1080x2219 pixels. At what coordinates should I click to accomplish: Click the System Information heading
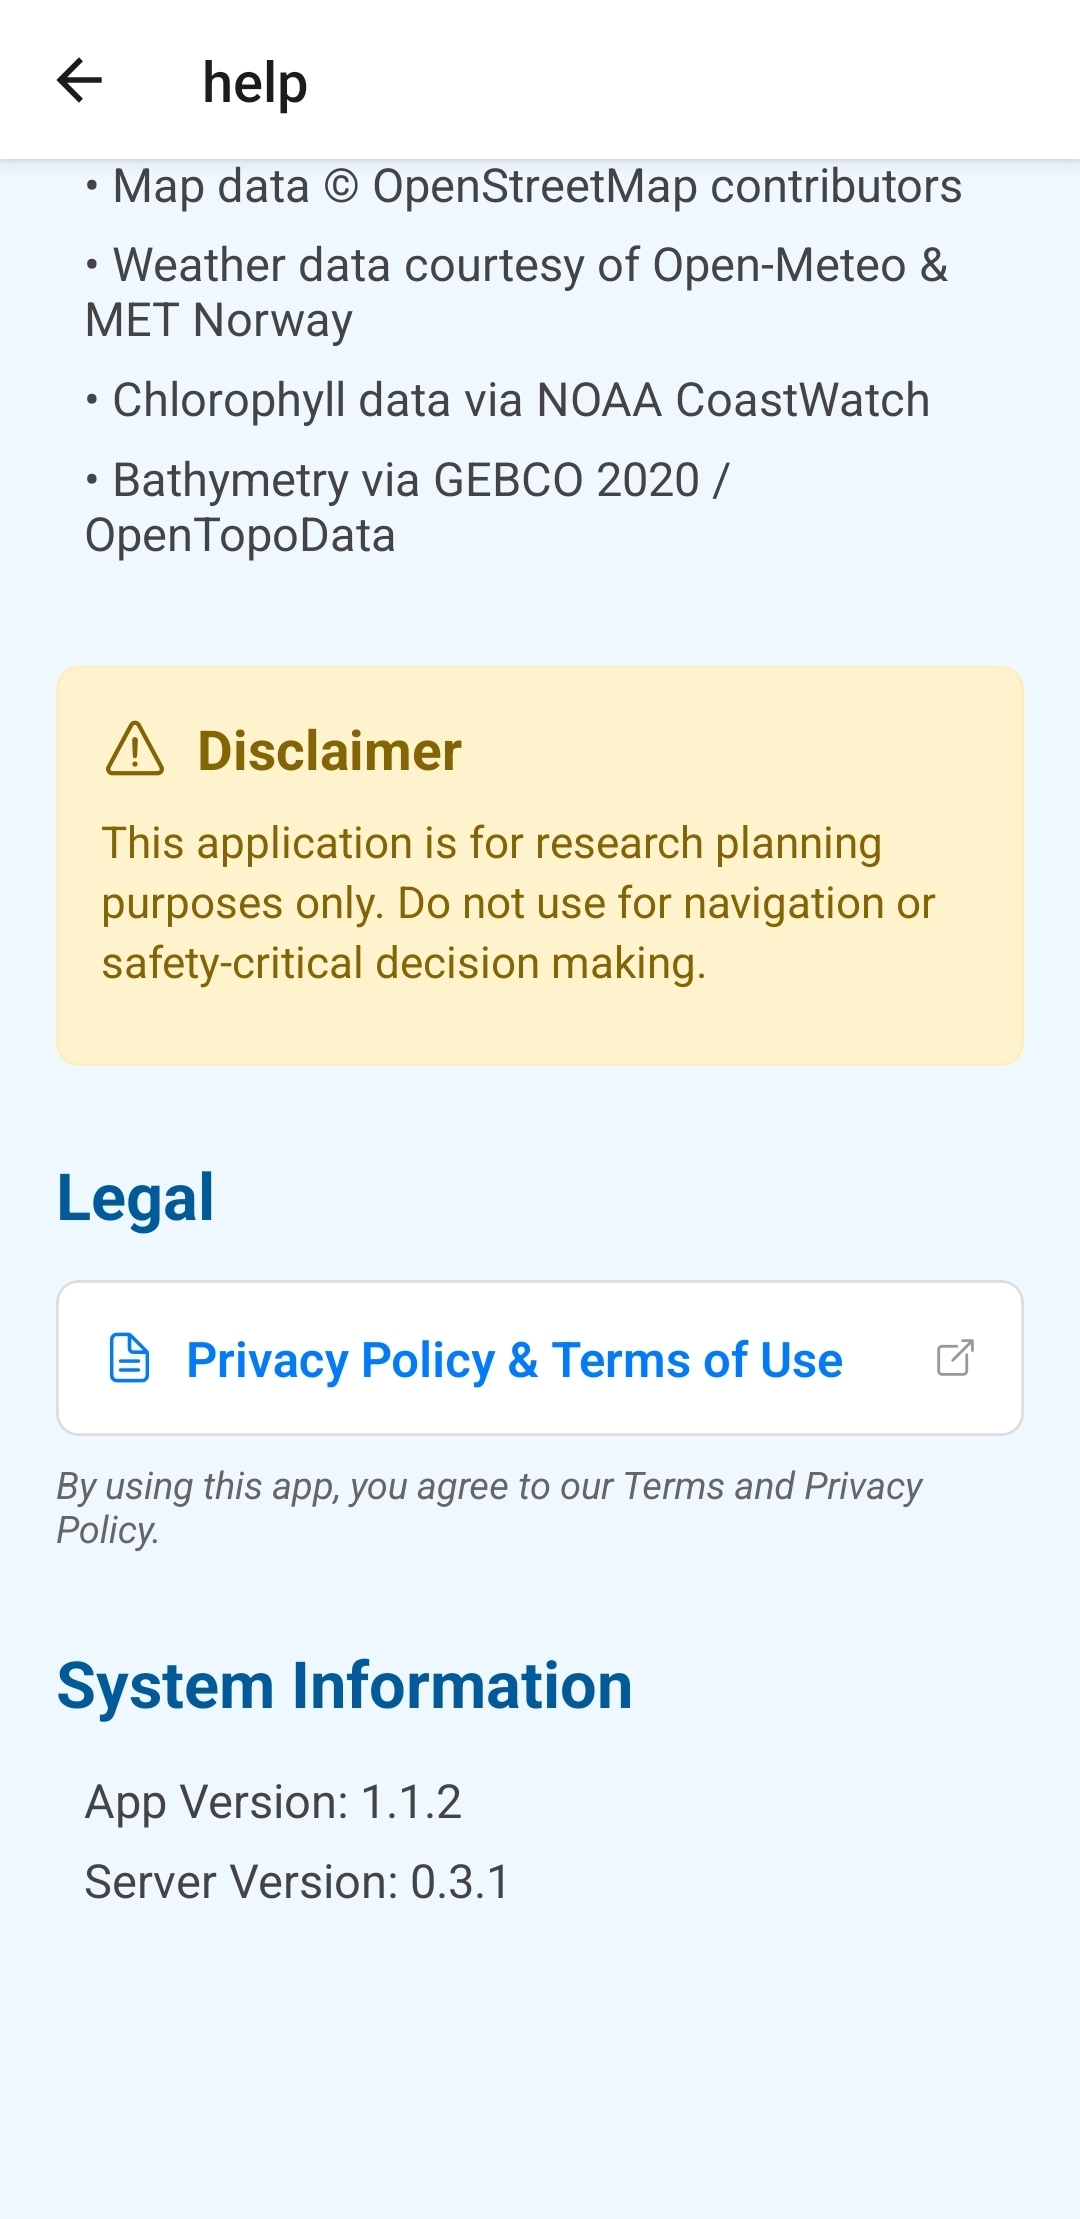(x=344, y=1686)
